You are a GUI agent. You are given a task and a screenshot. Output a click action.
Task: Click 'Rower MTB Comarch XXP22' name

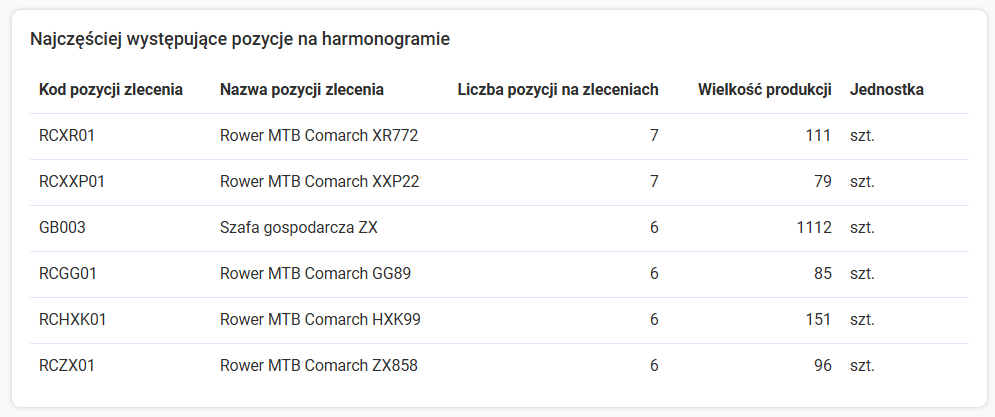point(319,182)
